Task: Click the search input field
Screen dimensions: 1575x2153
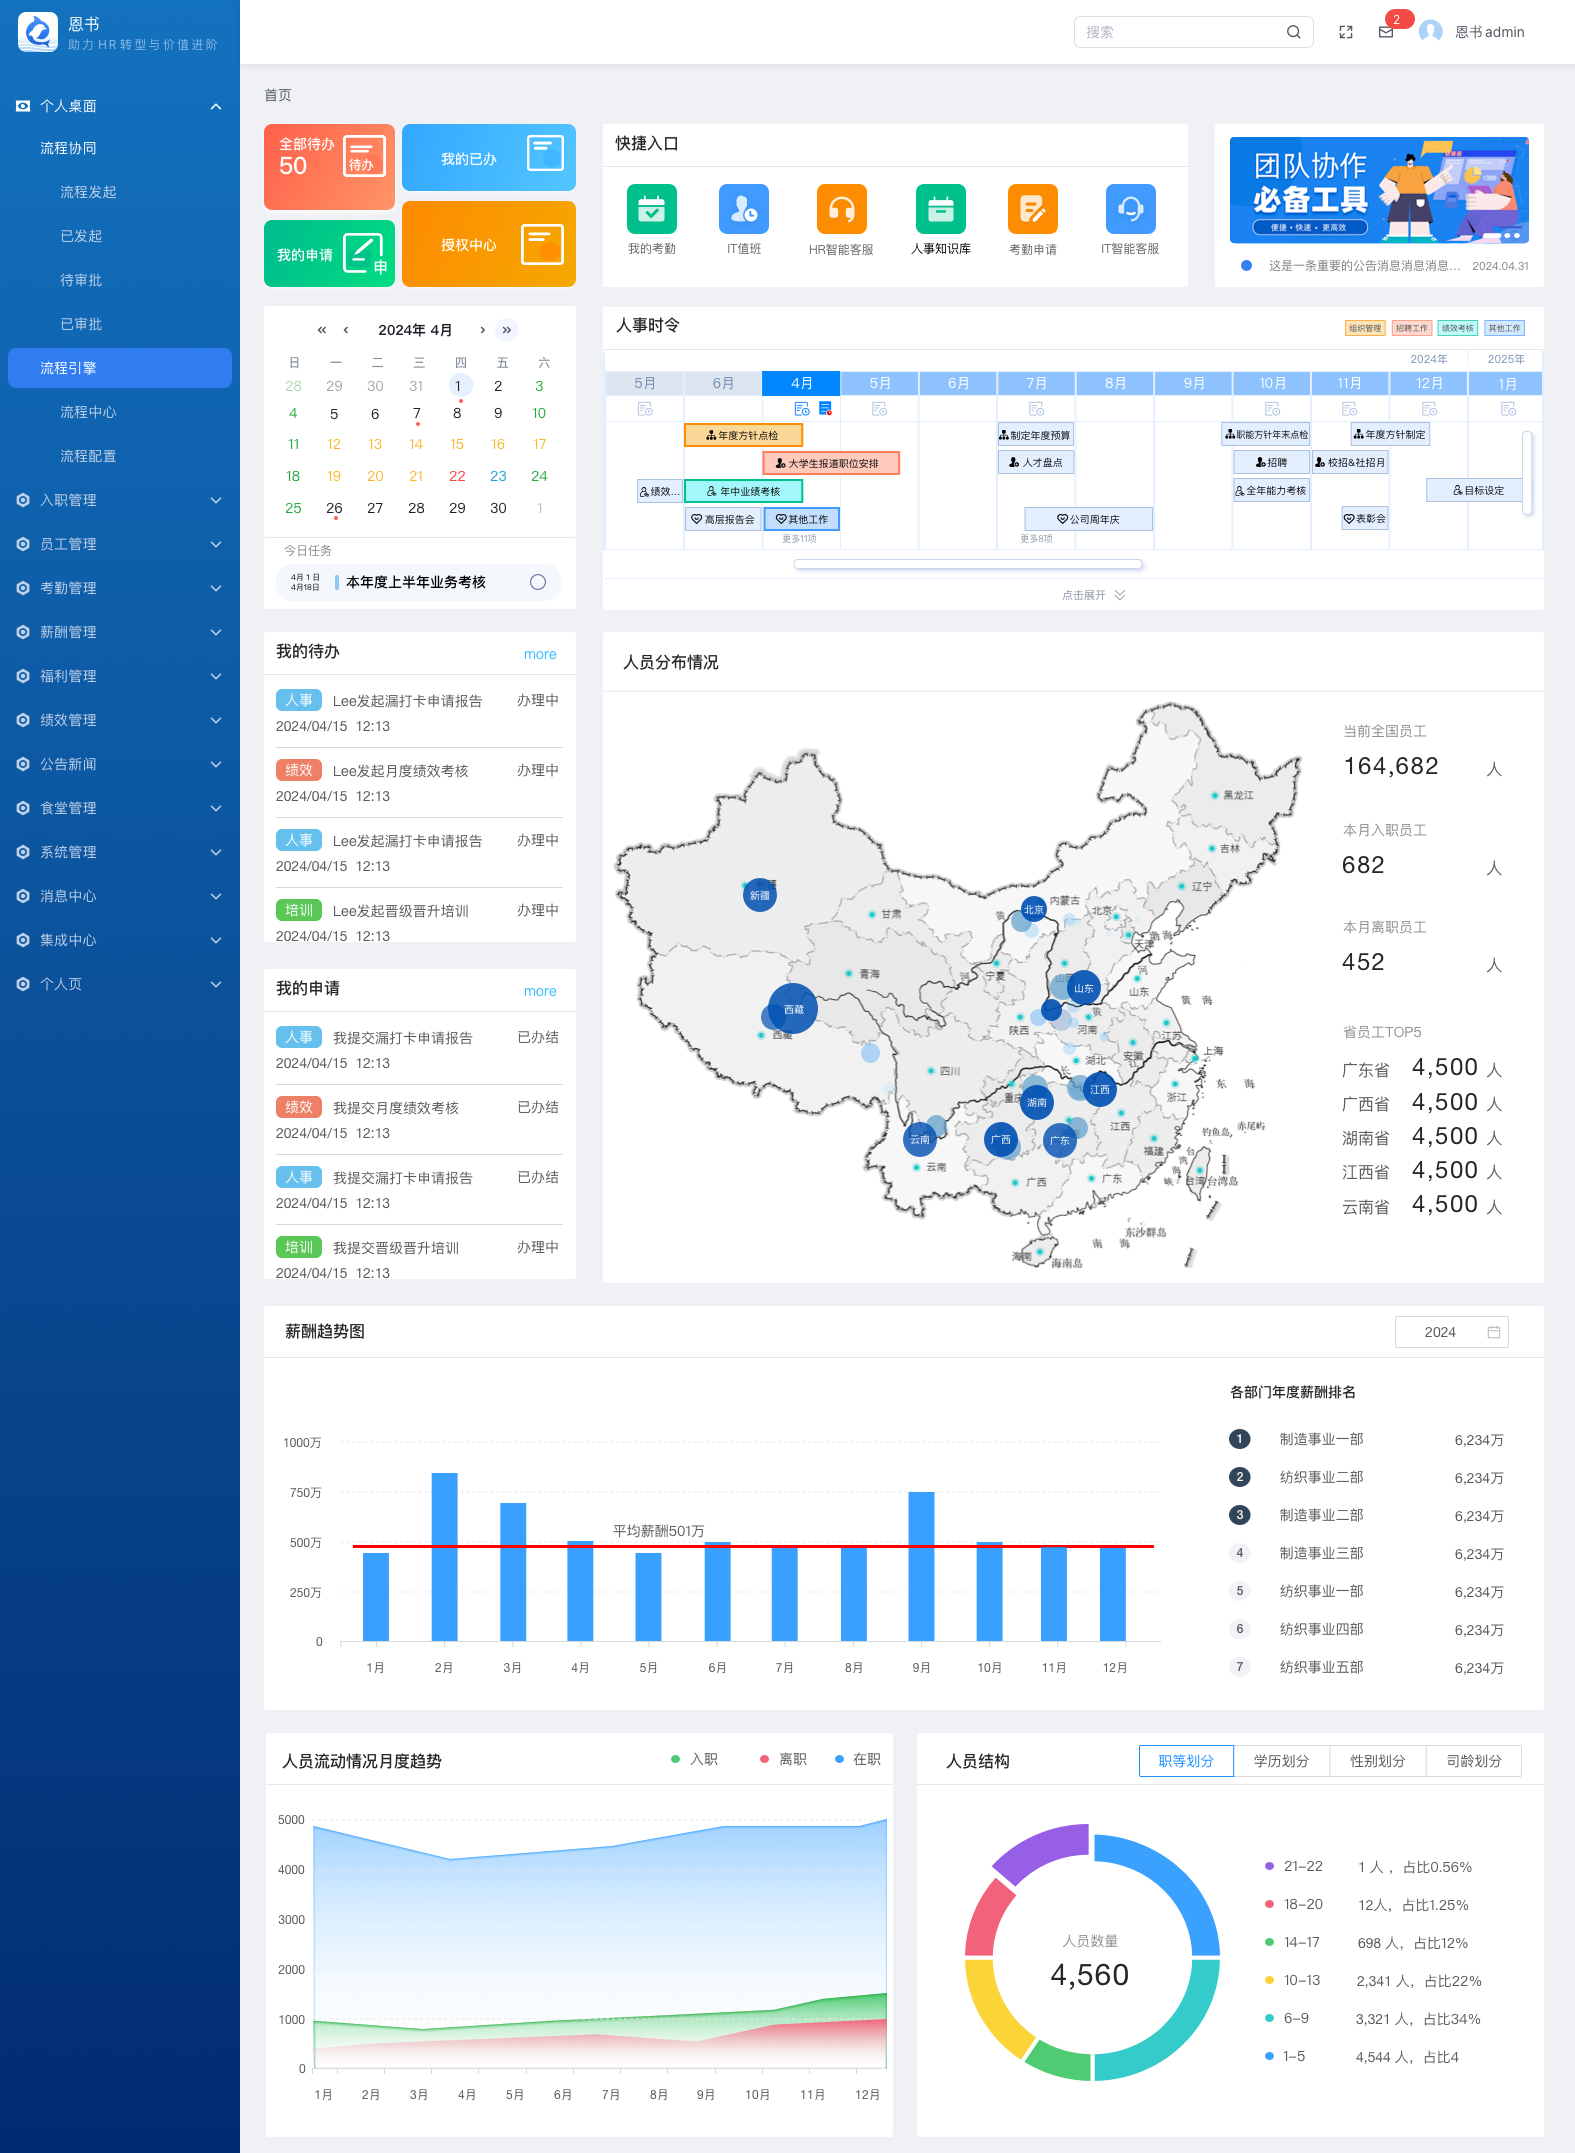Action: [x=1180, y=32]
